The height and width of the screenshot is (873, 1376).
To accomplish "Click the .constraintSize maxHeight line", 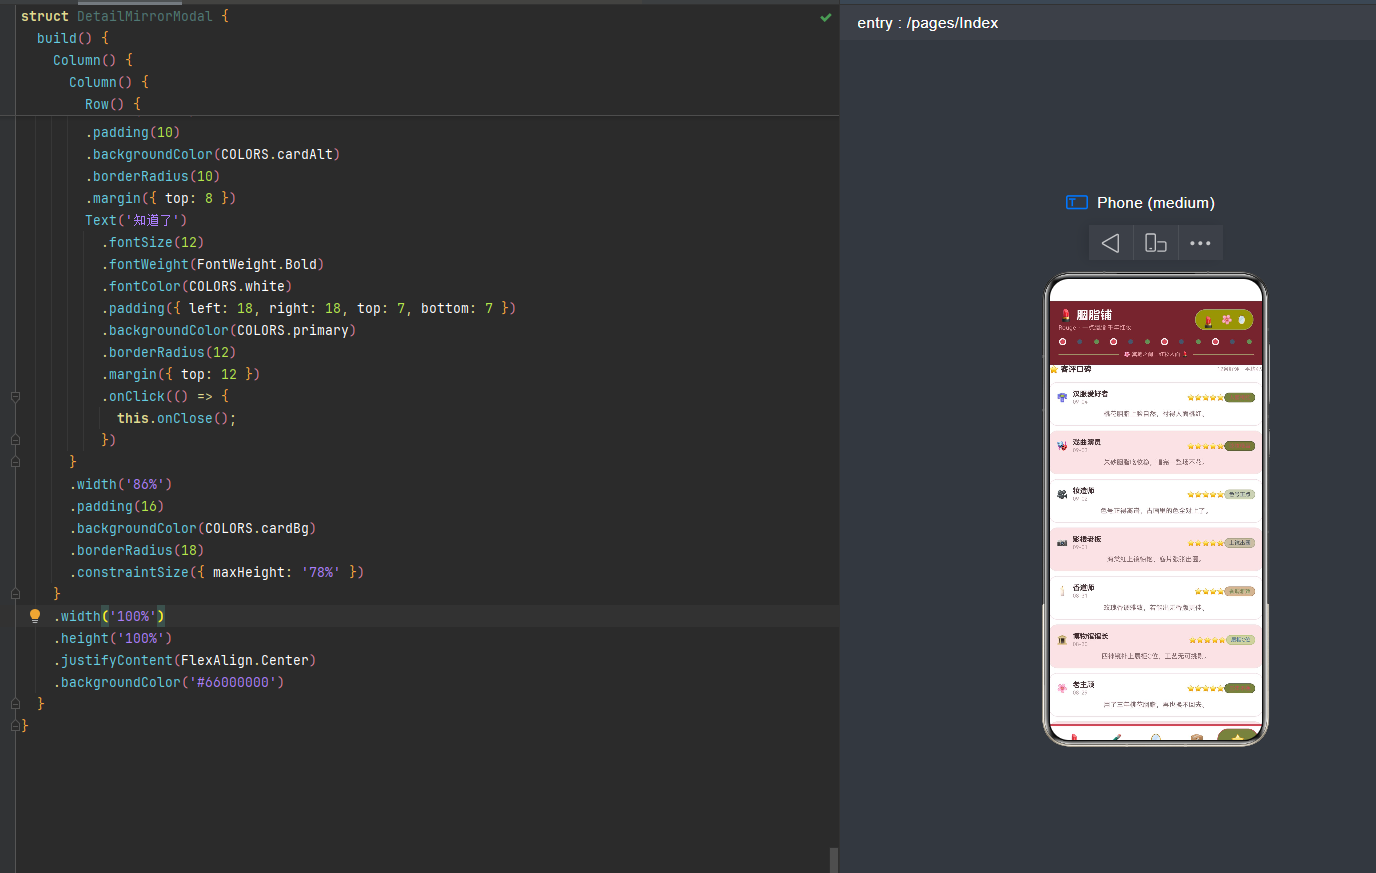I will 217,572.
